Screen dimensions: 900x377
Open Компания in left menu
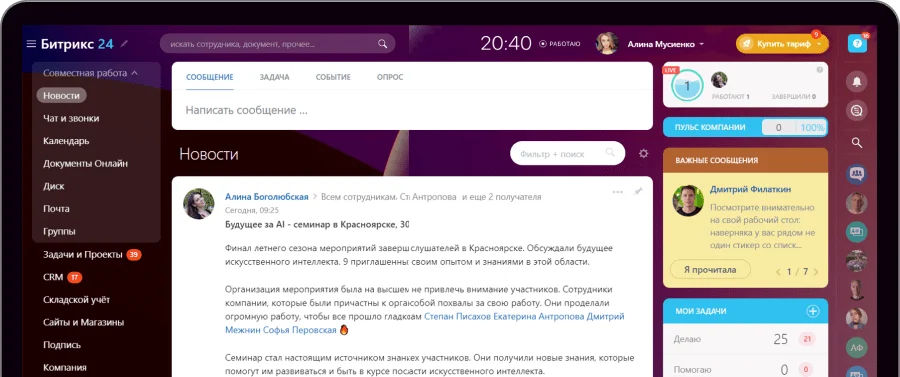click(65, 367)
